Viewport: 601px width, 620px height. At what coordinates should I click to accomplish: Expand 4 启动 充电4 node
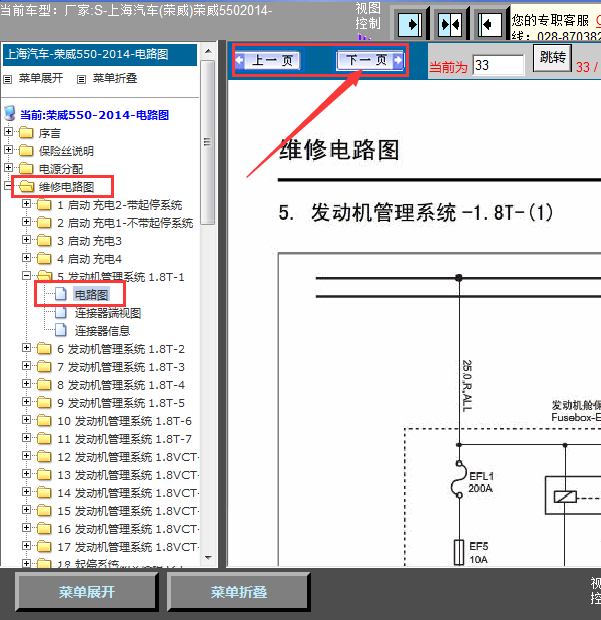[x=26, y=258]
